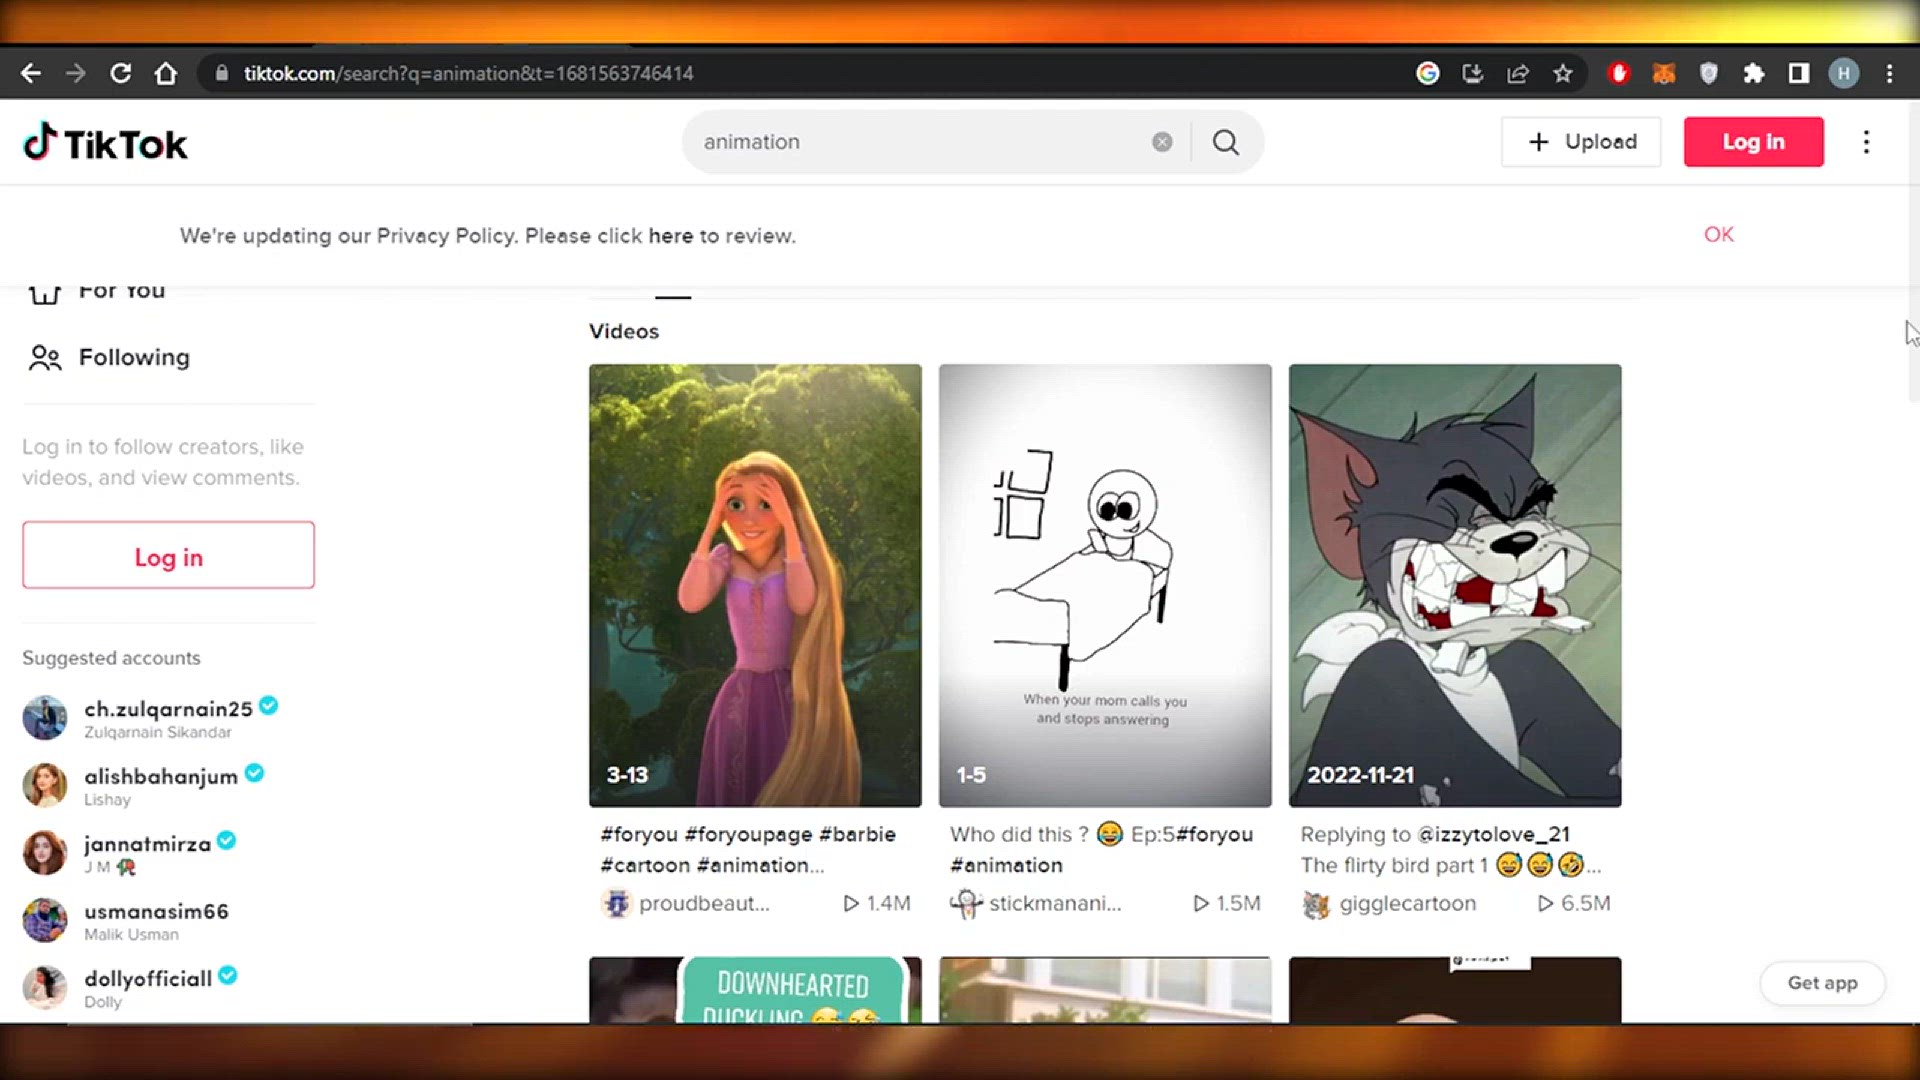
Task: Click the 'here' privacy policy link
Action: click(x=670, y=236)
